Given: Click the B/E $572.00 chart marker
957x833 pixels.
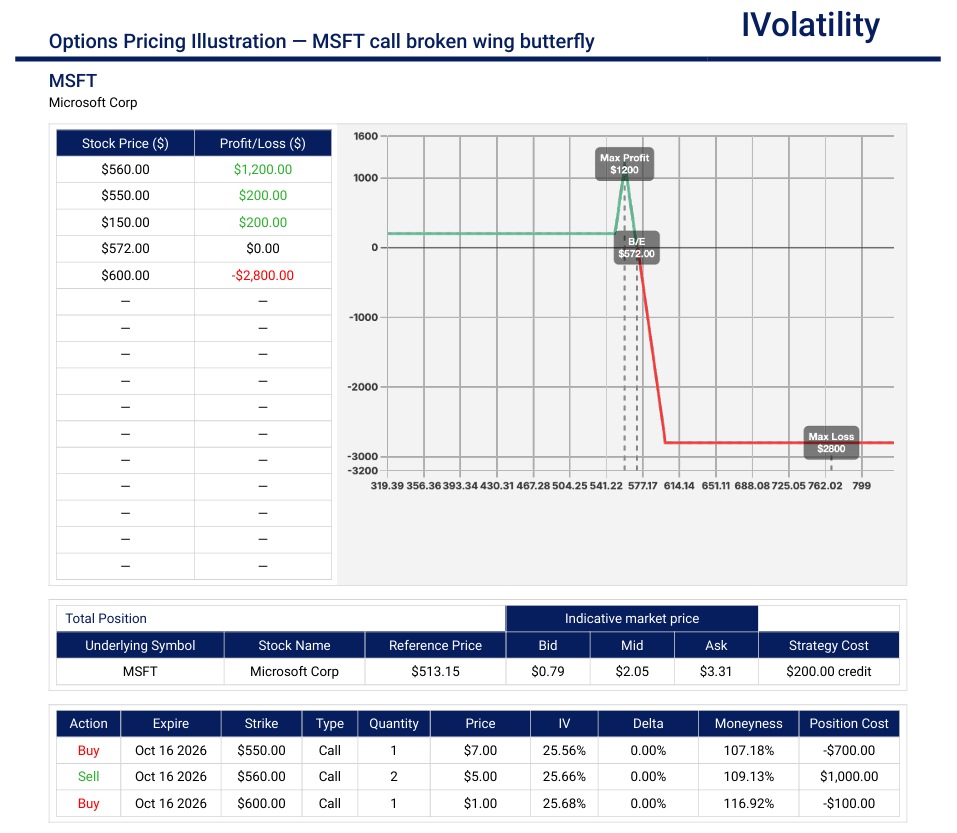Looking at the screenshot, I should (637, 247).
